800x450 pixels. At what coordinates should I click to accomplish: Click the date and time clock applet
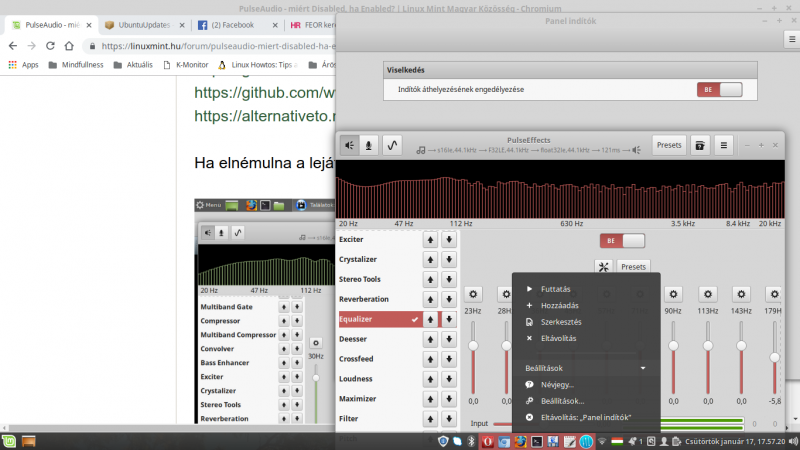coord(735,441)
